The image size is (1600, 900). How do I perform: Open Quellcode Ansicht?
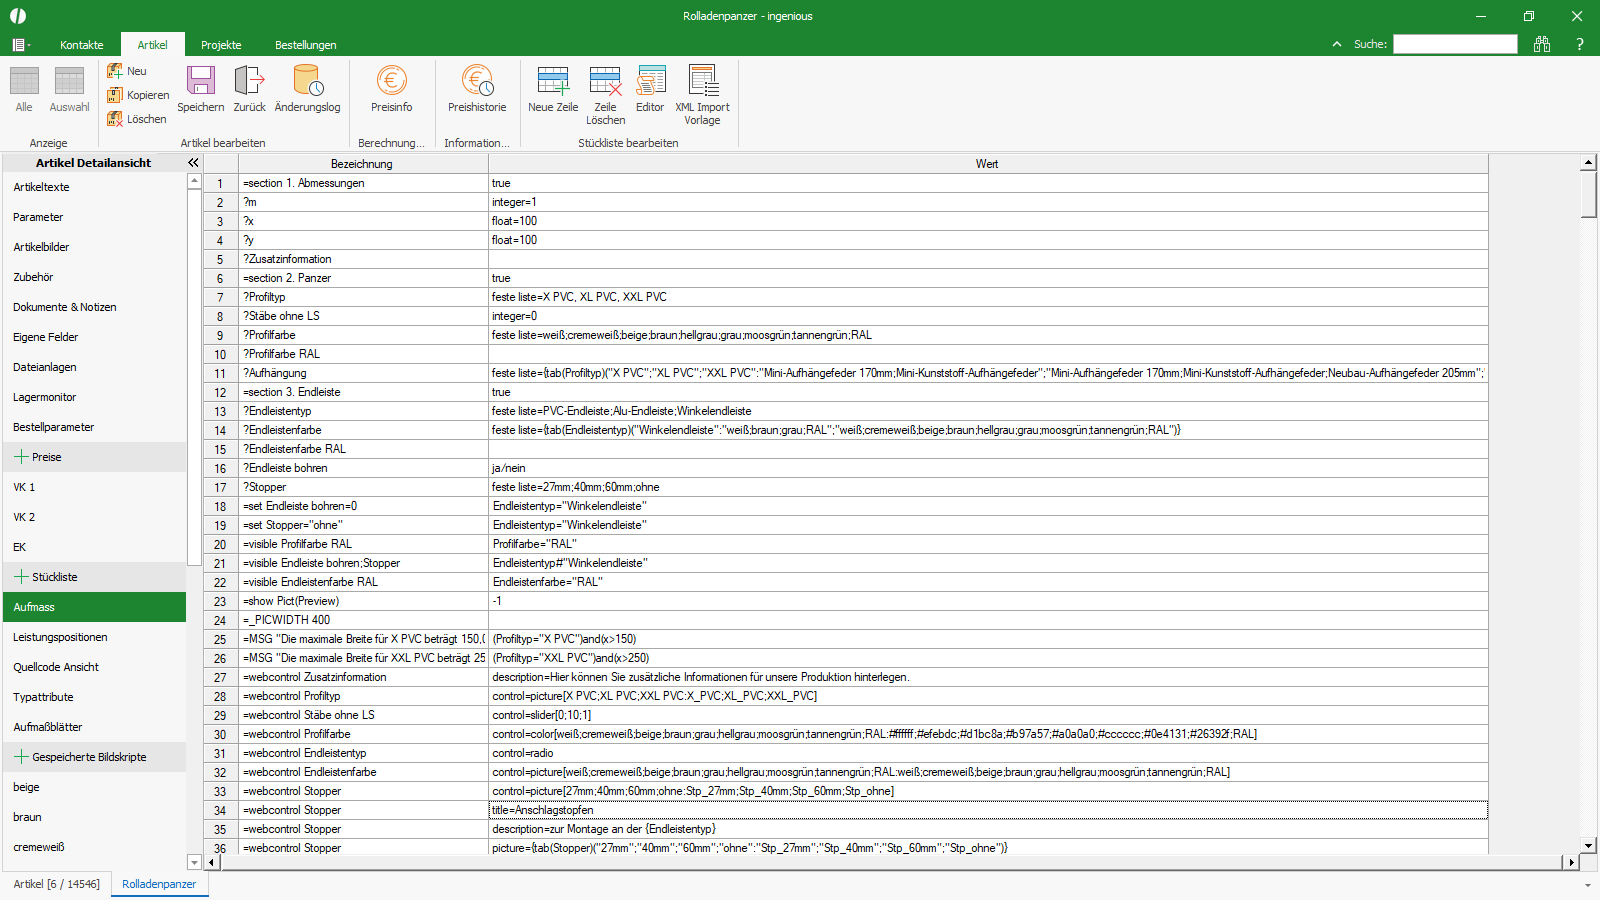pyautogui.click(x=94, y=667)
